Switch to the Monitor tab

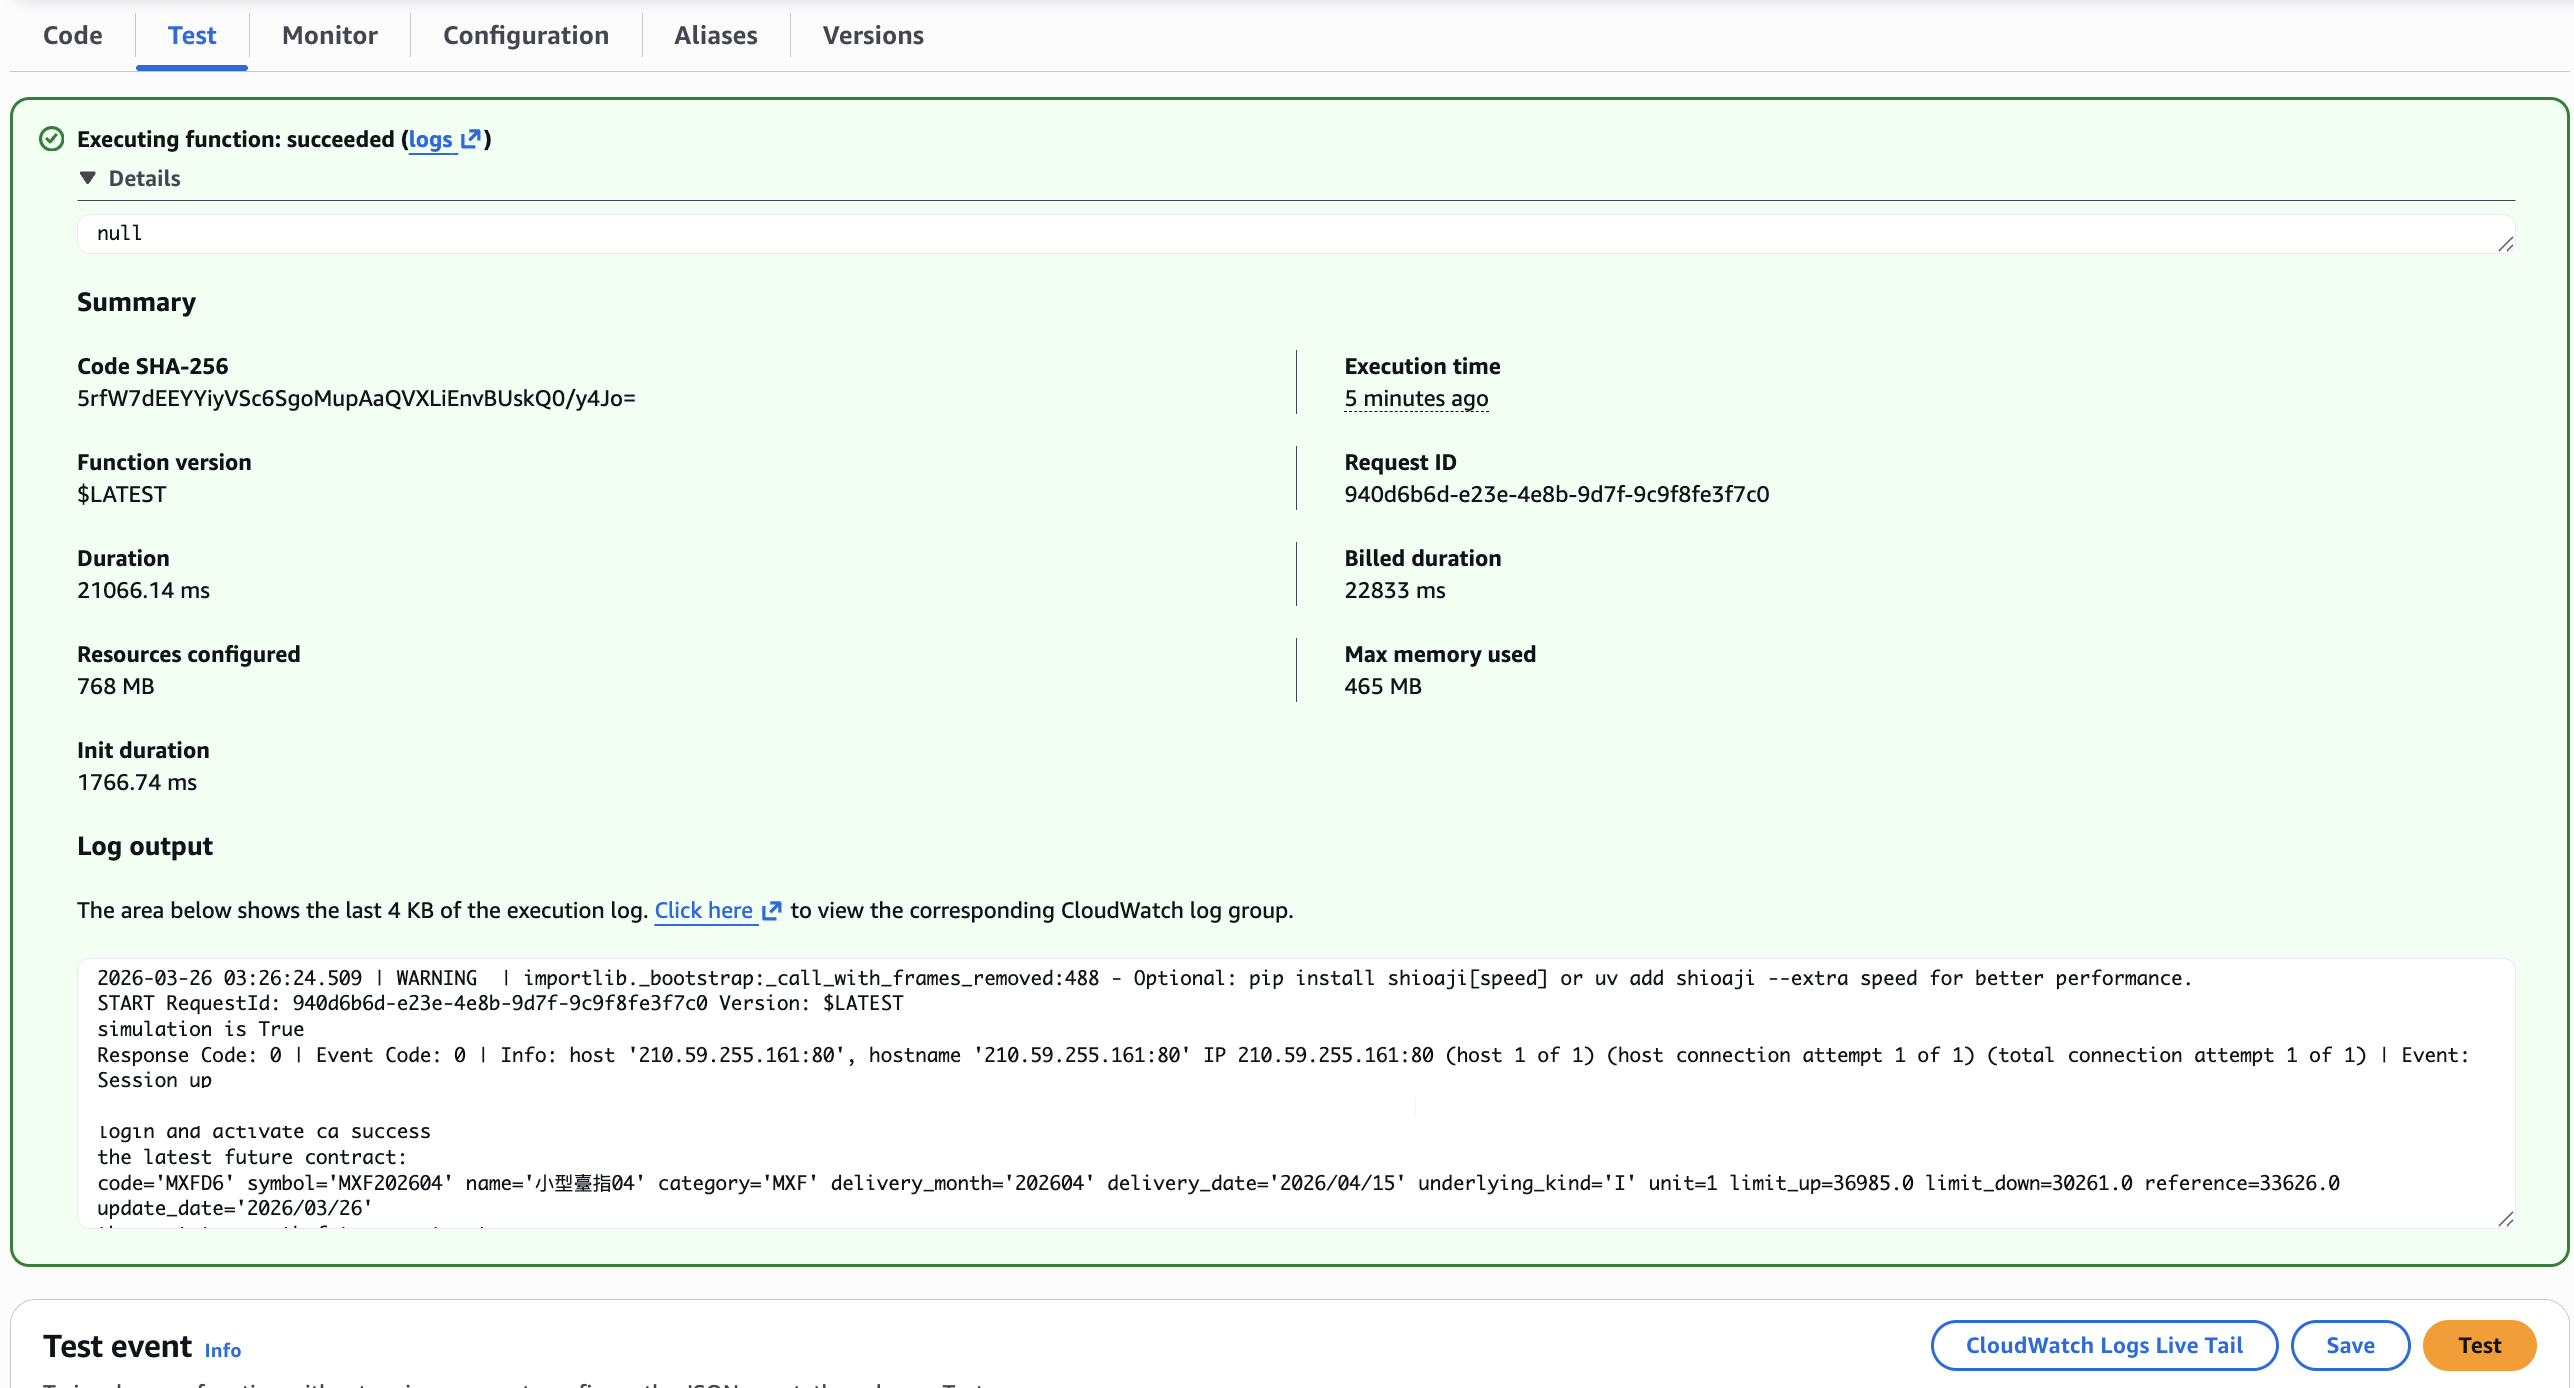pos(329,35)
